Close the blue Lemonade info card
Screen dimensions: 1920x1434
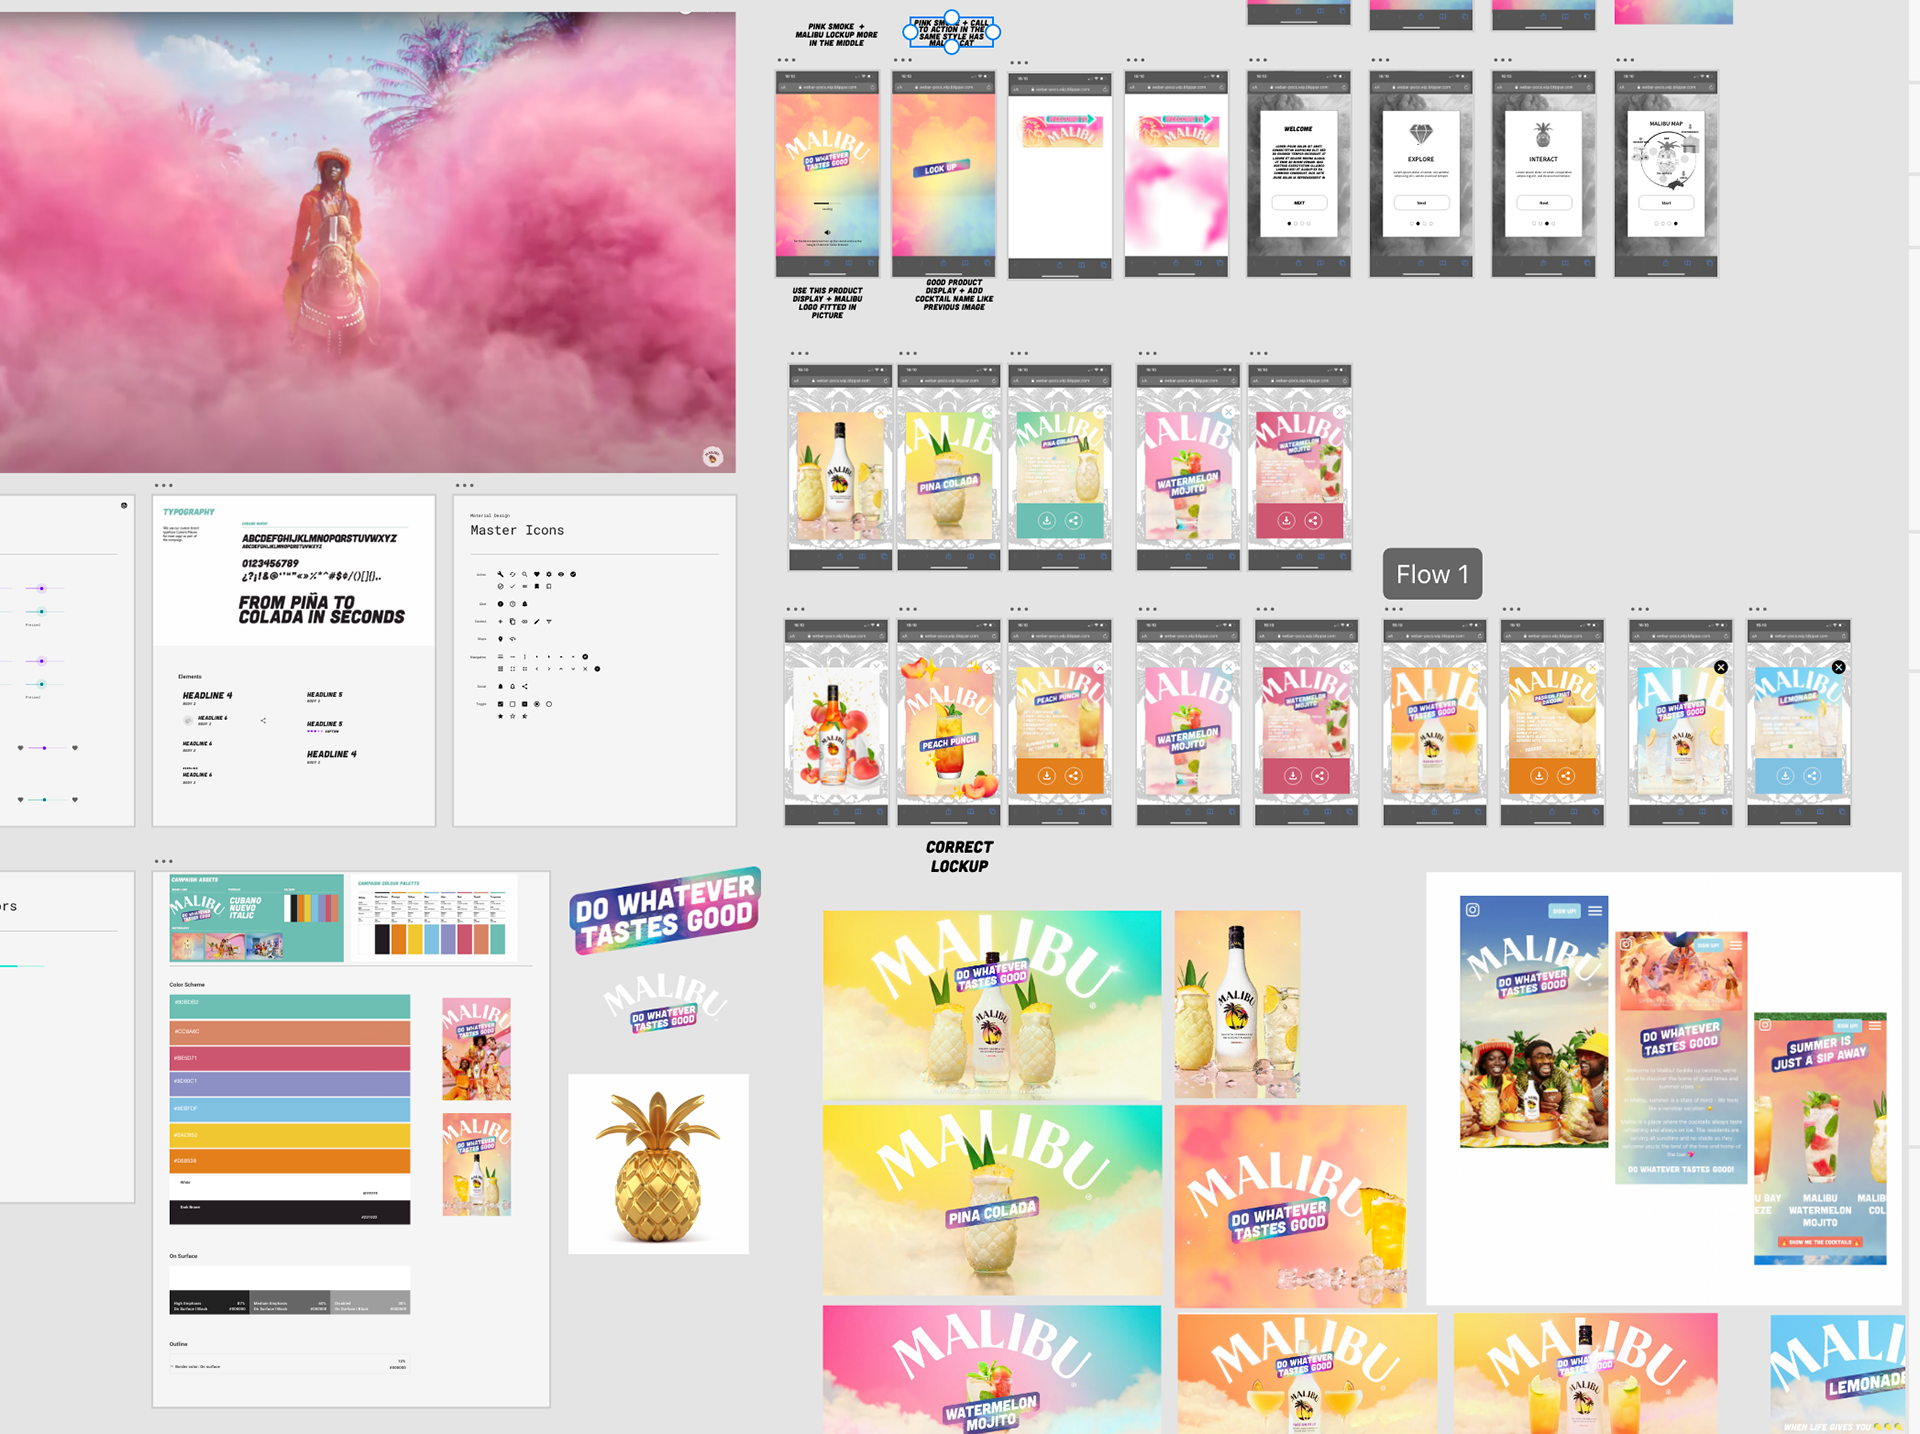click(x=1838, y=667)
